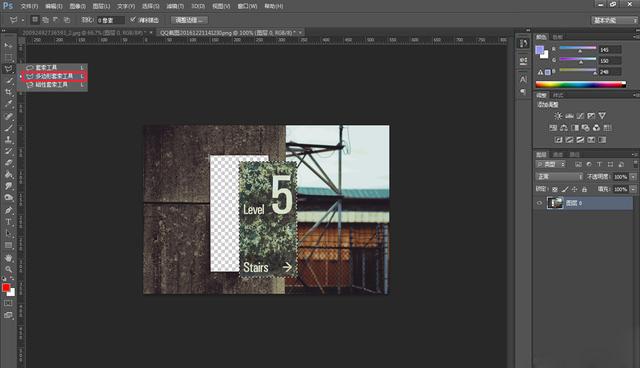640x368 pixels.
Task: Click the Refine Edge button
Action: (189, 20)
